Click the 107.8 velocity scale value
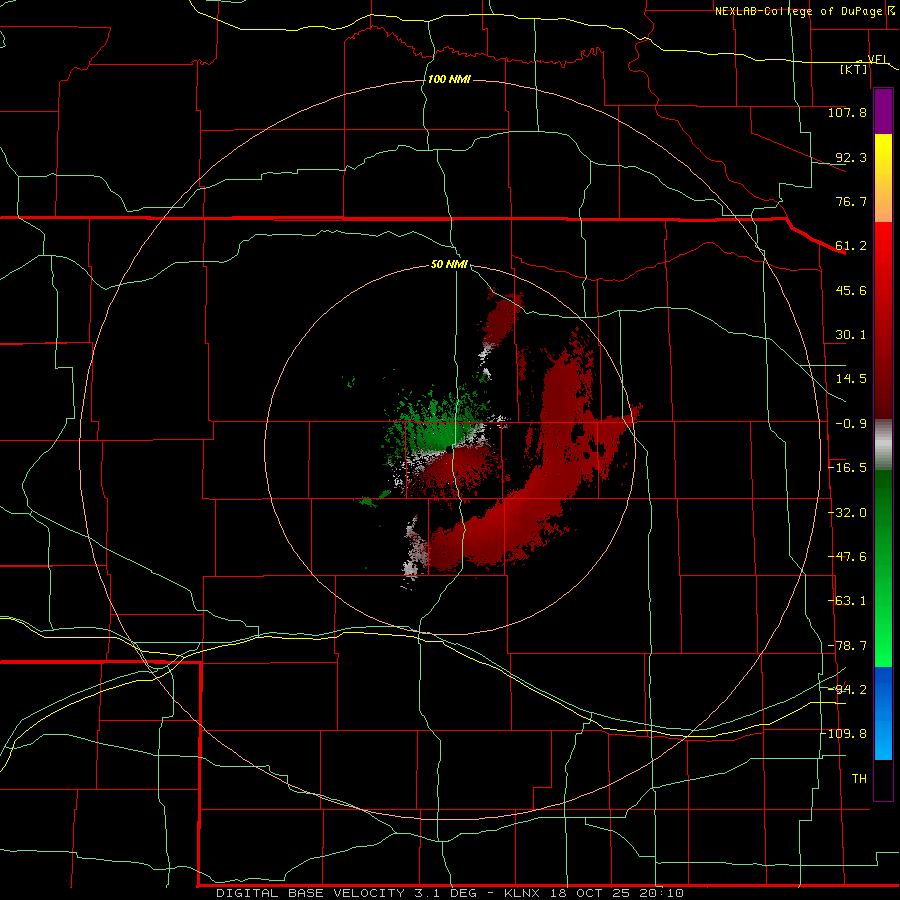 pos(847,112)
